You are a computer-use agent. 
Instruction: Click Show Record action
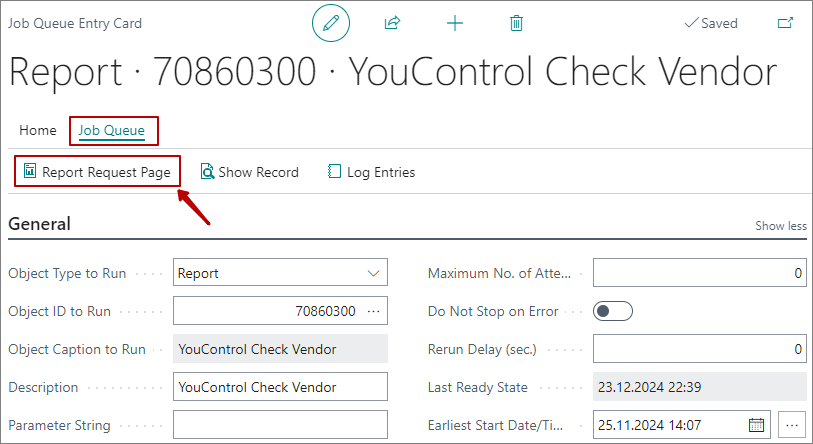(x=249, y=172)
